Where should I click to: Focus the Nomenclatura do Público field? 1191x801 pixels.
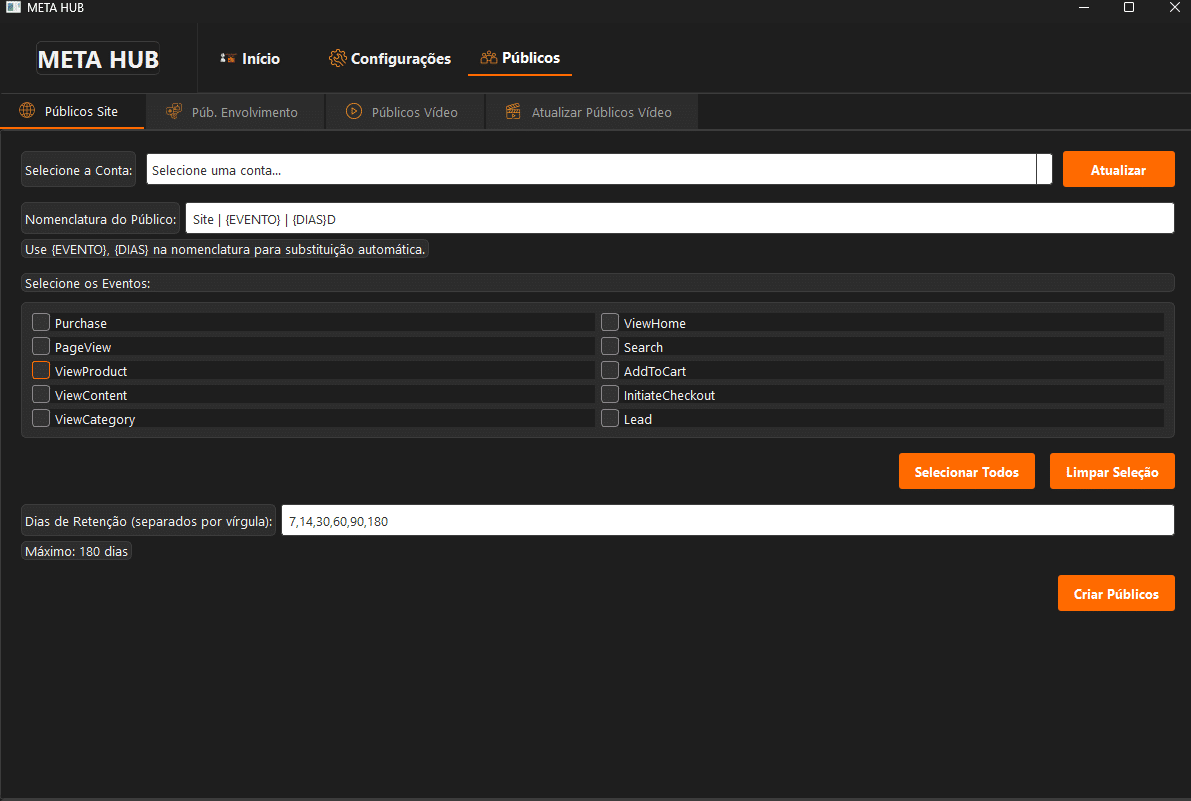(680, 219)
